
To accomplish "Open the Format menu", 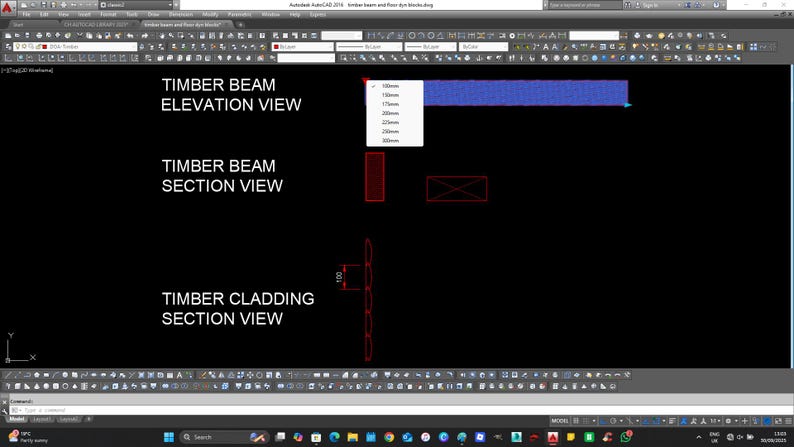I will tap(108, 15).
